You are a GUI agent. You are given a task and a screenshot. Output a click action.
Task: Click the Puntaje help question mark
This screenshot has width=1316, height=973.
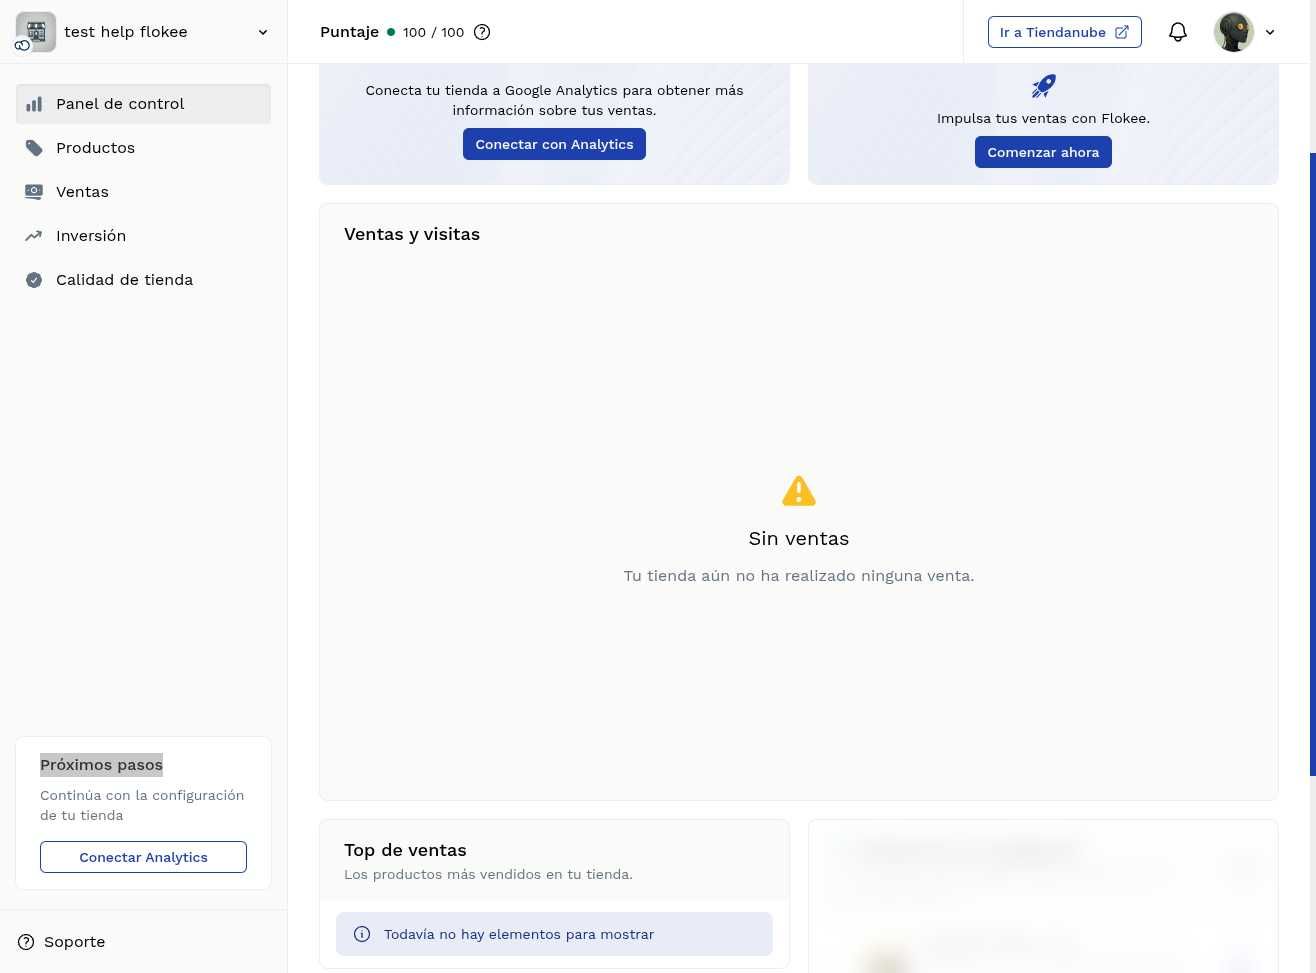pos(482,32)
